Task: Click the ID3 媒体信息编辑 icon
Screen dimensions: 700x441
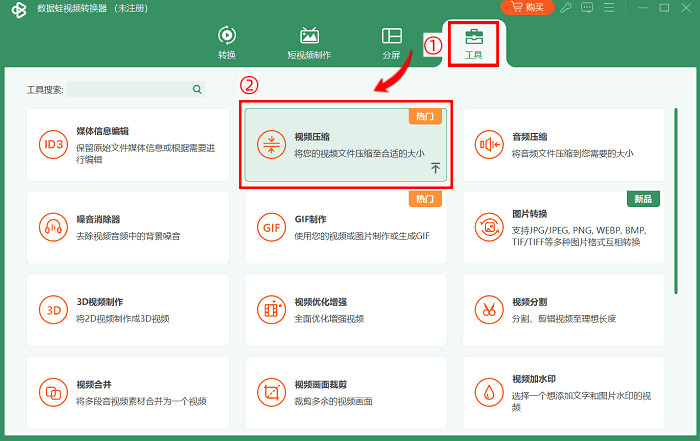Action: [53, 145]
